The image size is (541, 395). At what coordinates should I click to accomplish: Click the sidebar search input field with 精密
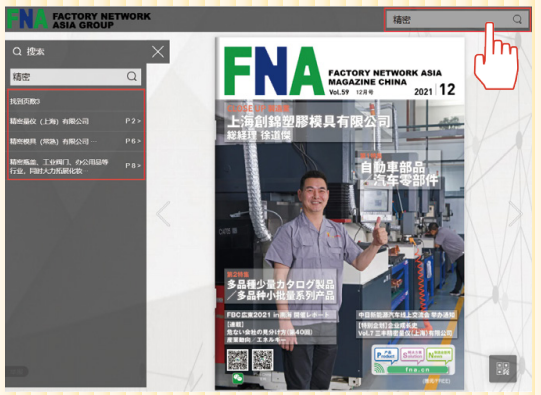[x=76, y=77]
